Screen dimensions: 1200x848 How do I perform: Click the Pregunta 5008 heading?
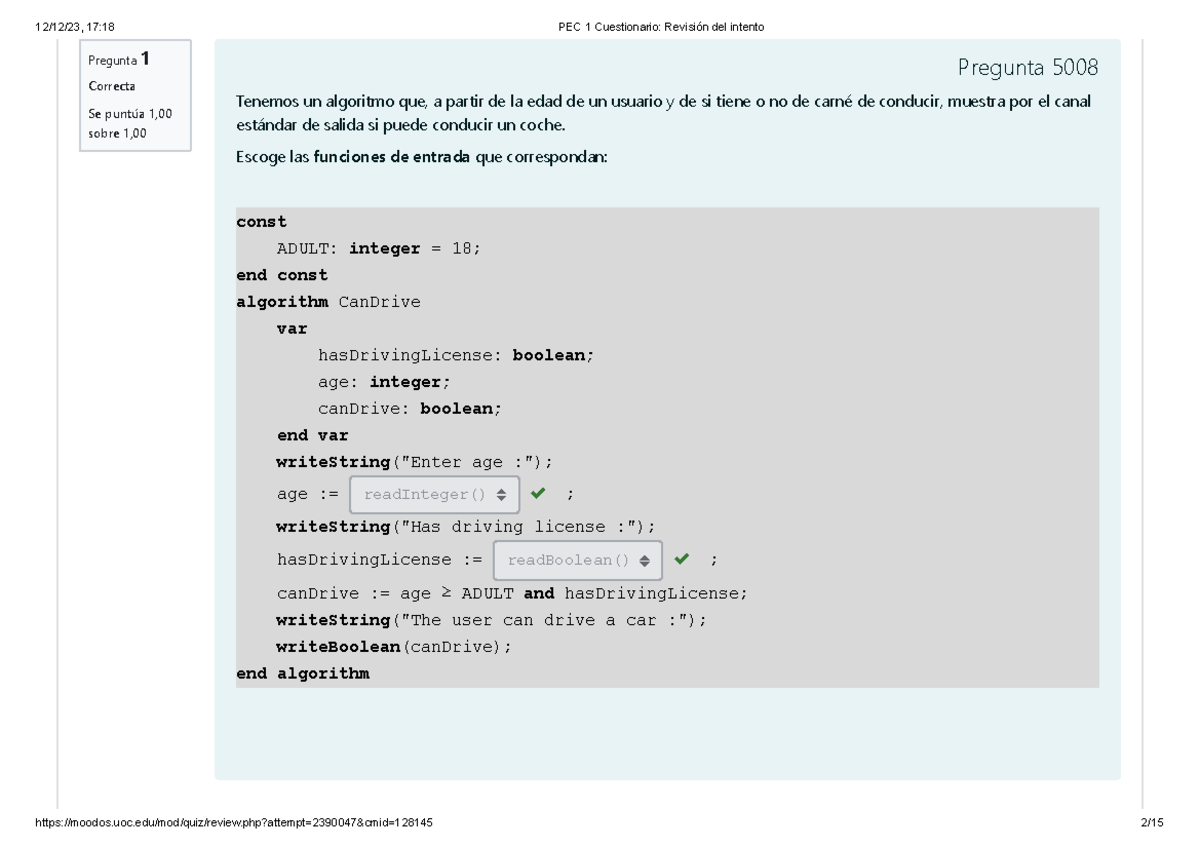click(x=1028, y=66)
